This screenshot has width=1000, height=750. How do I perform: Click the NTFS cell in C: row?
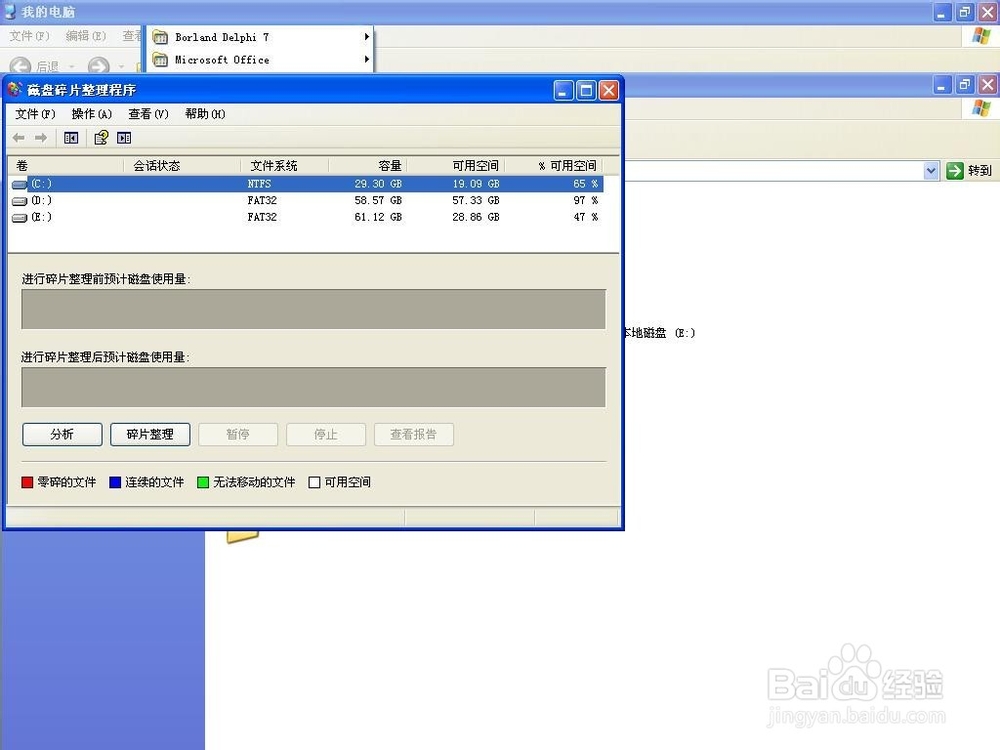coord(259,184)
